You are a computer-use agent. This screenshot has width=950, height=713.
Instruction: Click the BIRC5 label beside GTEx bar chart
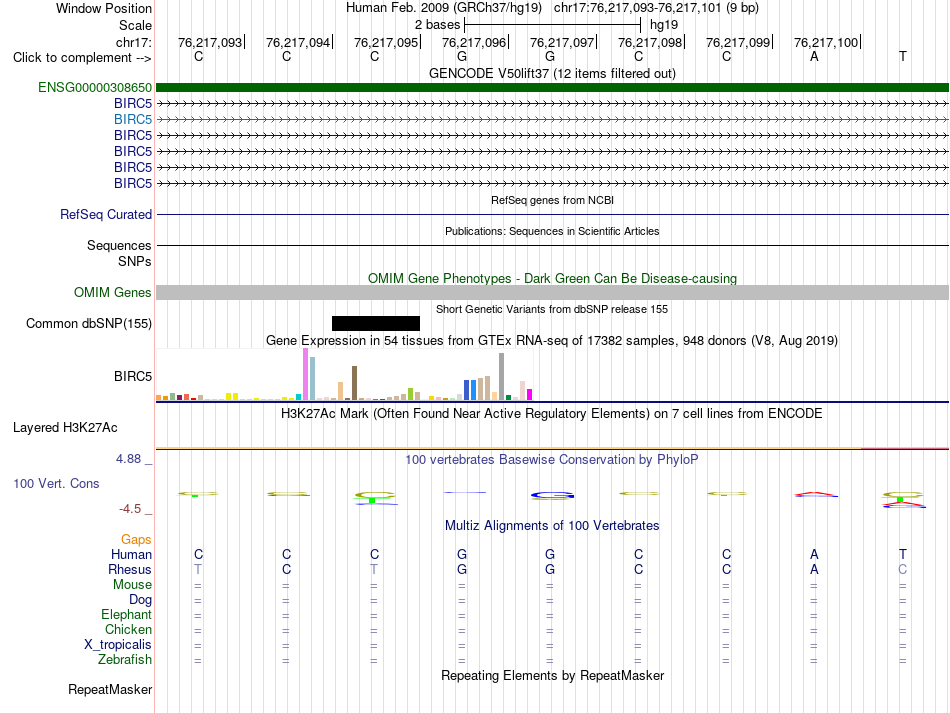pyautogui.click(x=133, y=376)
